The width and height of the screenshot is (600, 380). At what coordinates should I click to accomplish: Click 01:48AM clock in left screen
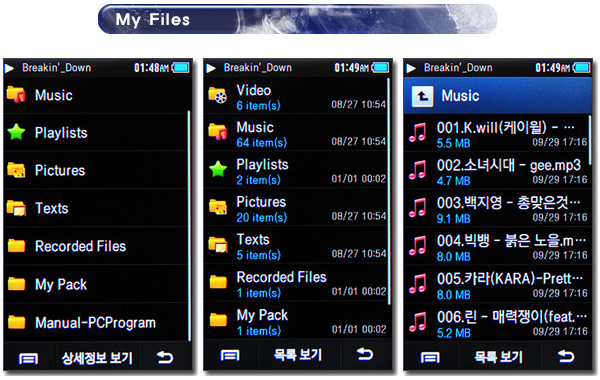pos(151,68)
